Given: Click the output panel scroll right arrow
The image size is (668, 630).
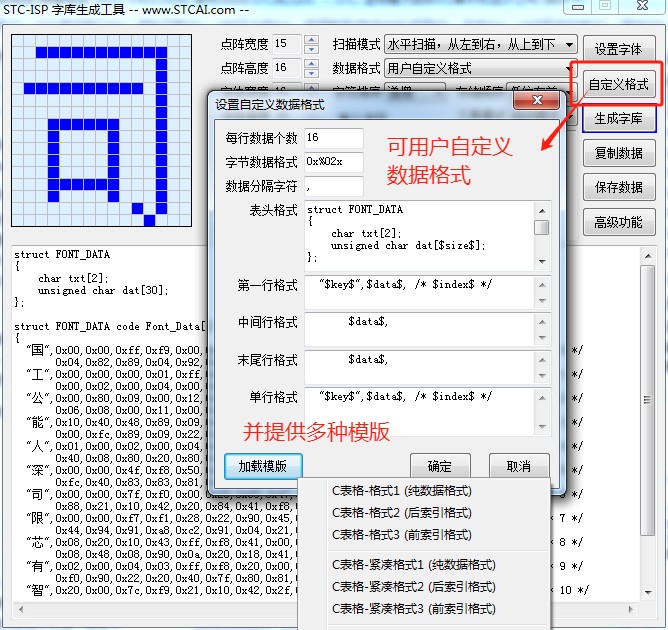Looking at the screenshot, I should 631,609.
